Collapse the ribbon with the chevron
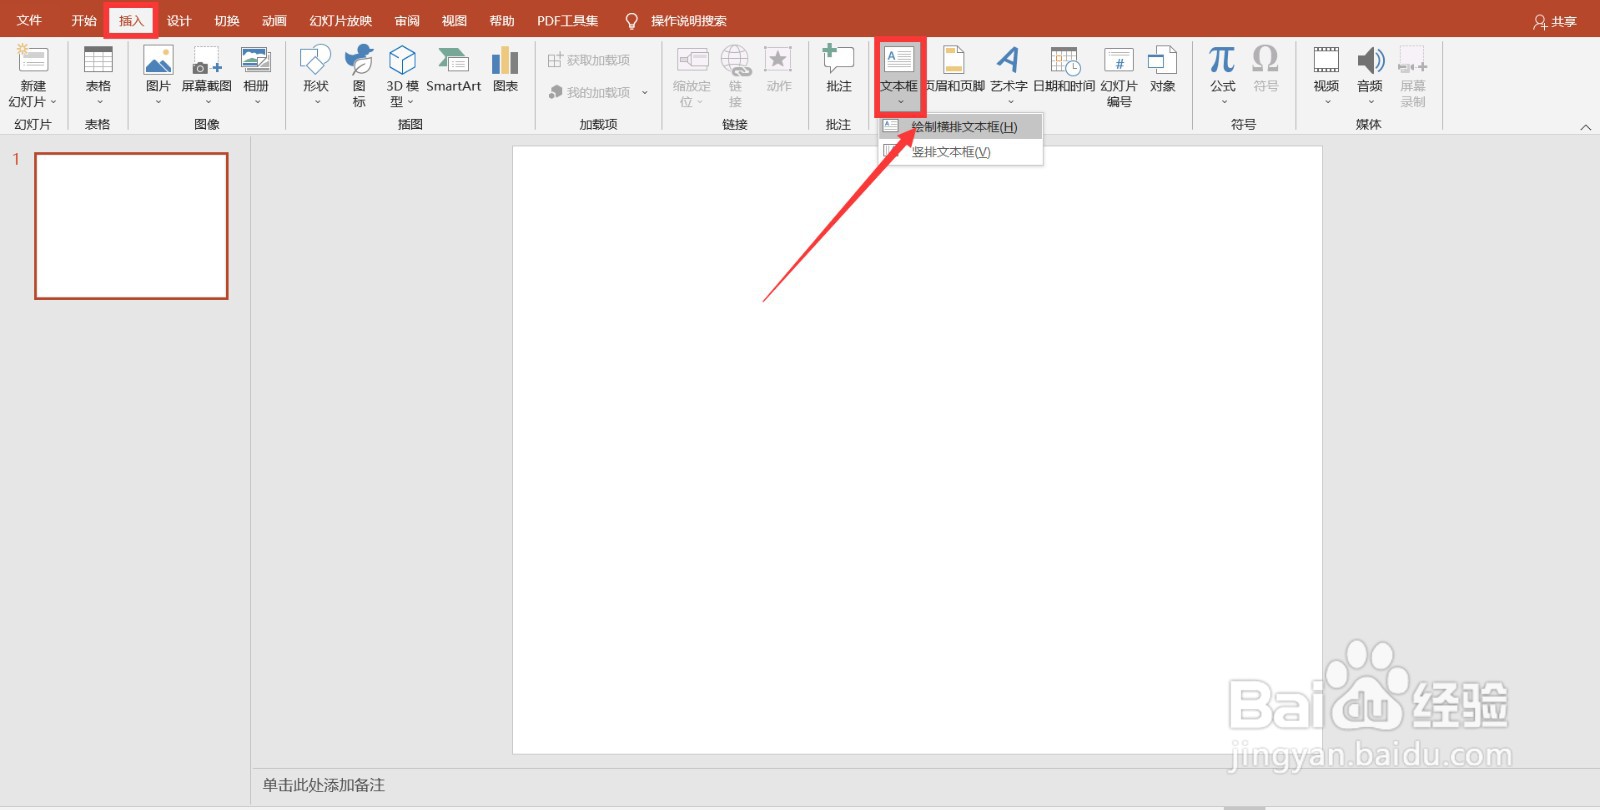 pos(1585,127)
